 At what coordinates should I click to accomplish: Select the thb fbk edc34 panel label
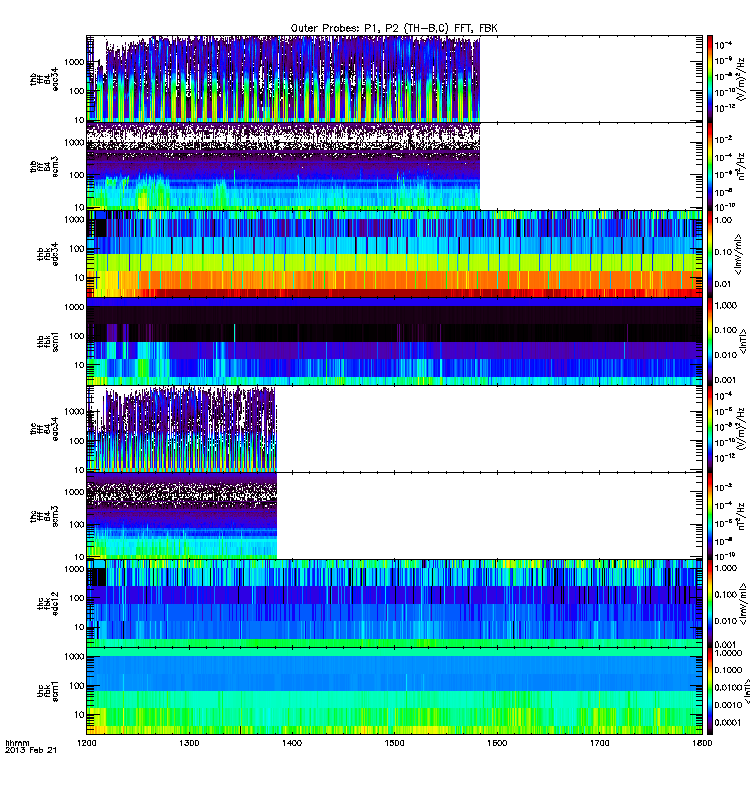click(x=48, y=254)
